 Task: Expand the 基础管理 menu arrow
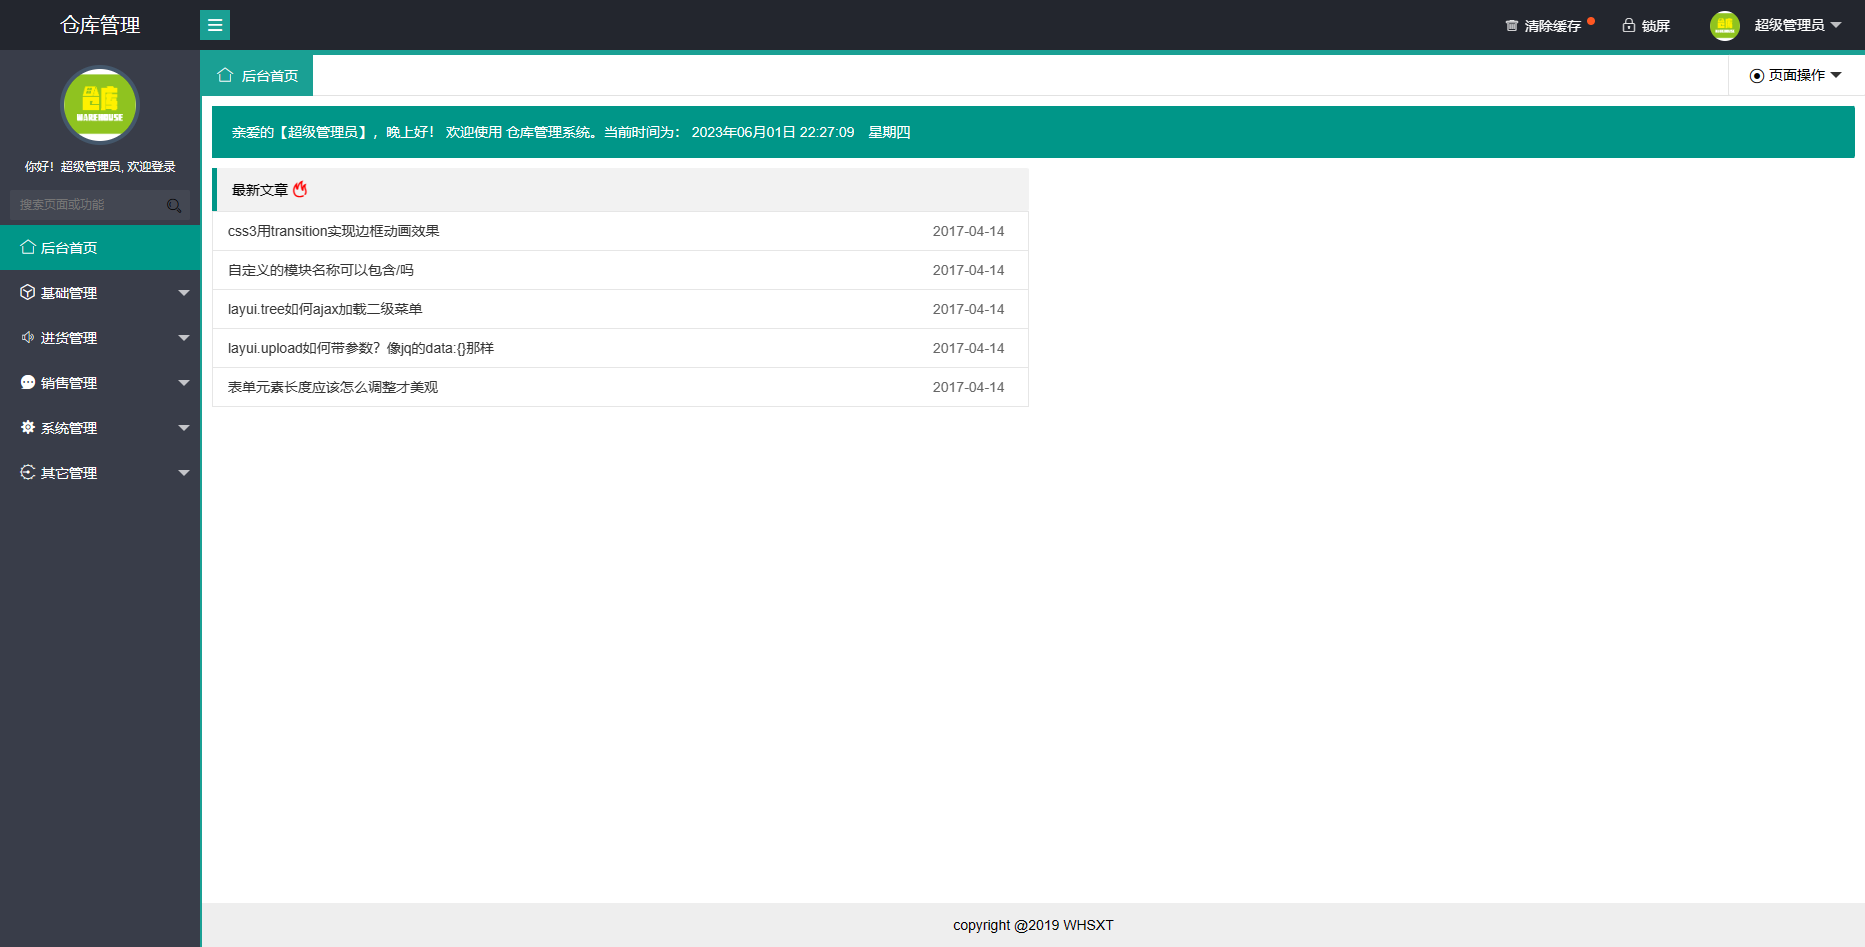point(184,293)
